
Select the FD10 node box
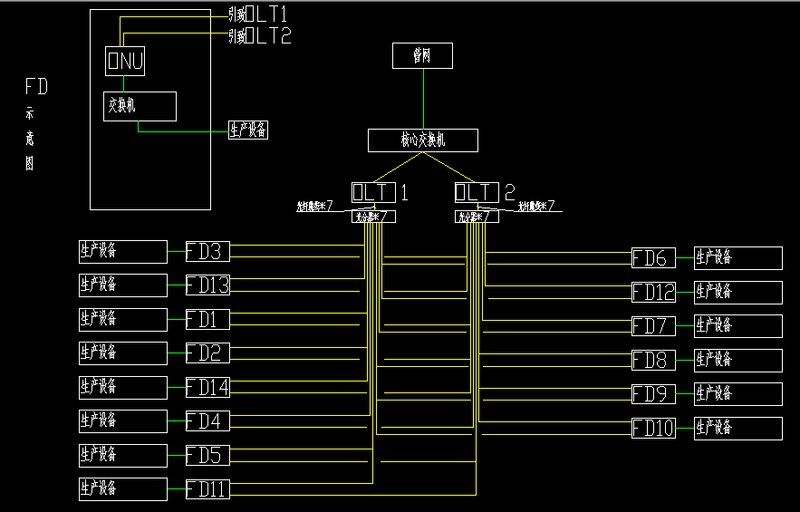coord(652,428)
